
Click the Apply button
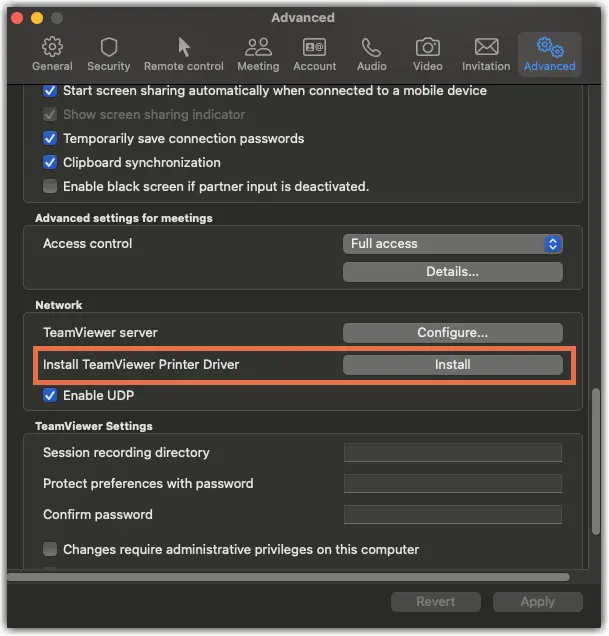538,602
